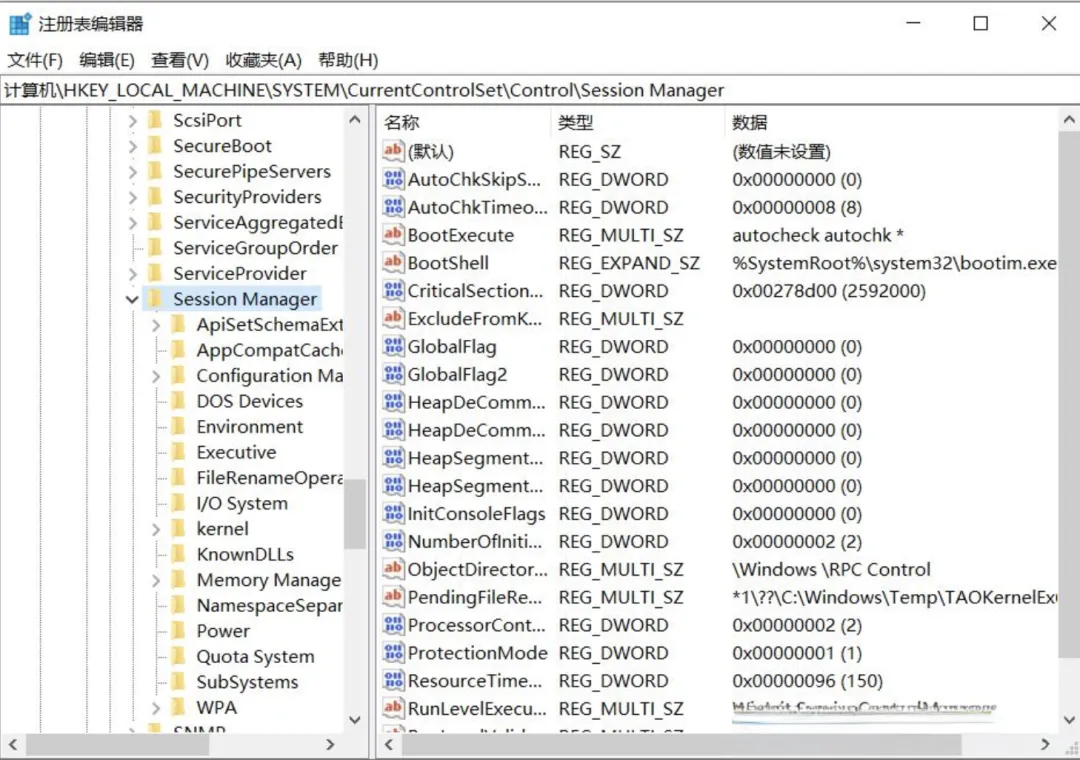Expand the ServiceProvider key

point(132,274)
